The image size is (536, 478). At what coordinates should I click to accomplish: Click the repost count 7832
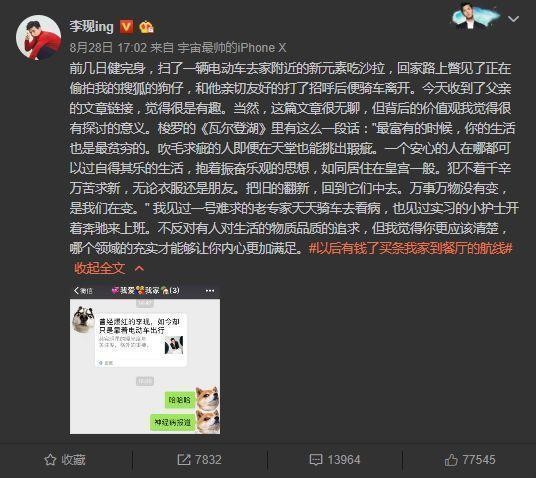pyautogui.click(x=208, y=460)
